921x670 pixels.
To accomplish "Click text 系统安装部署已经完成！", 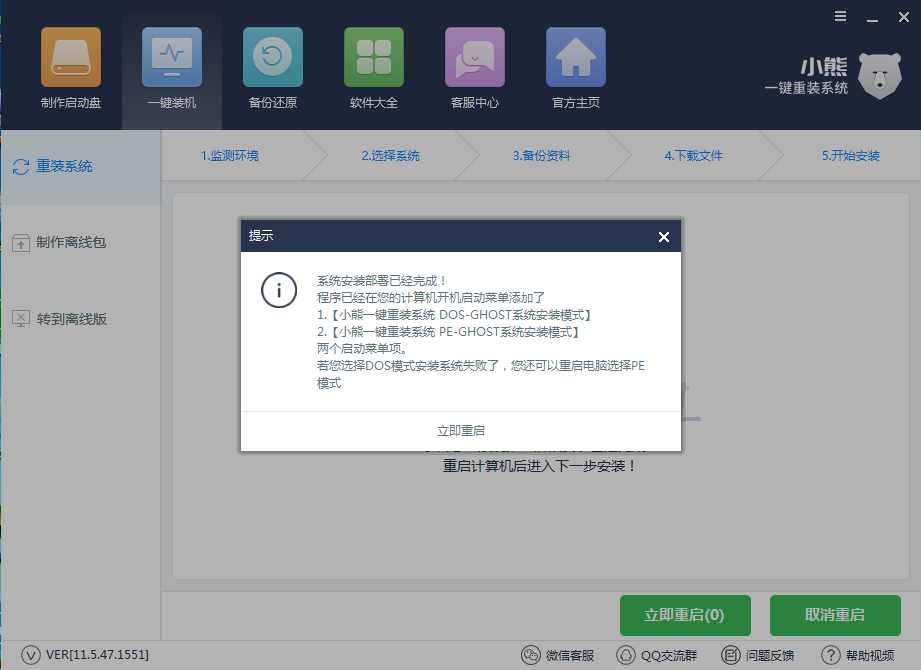I will pyautogui.click(x=382, y=281).
